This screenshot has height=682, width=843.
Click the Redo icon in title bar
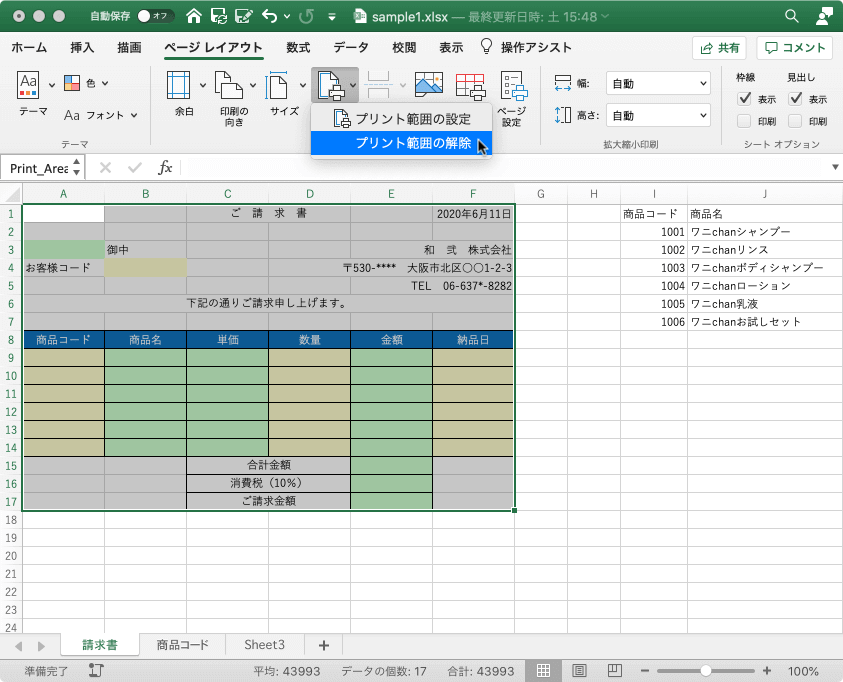click(x=306, y=17)
